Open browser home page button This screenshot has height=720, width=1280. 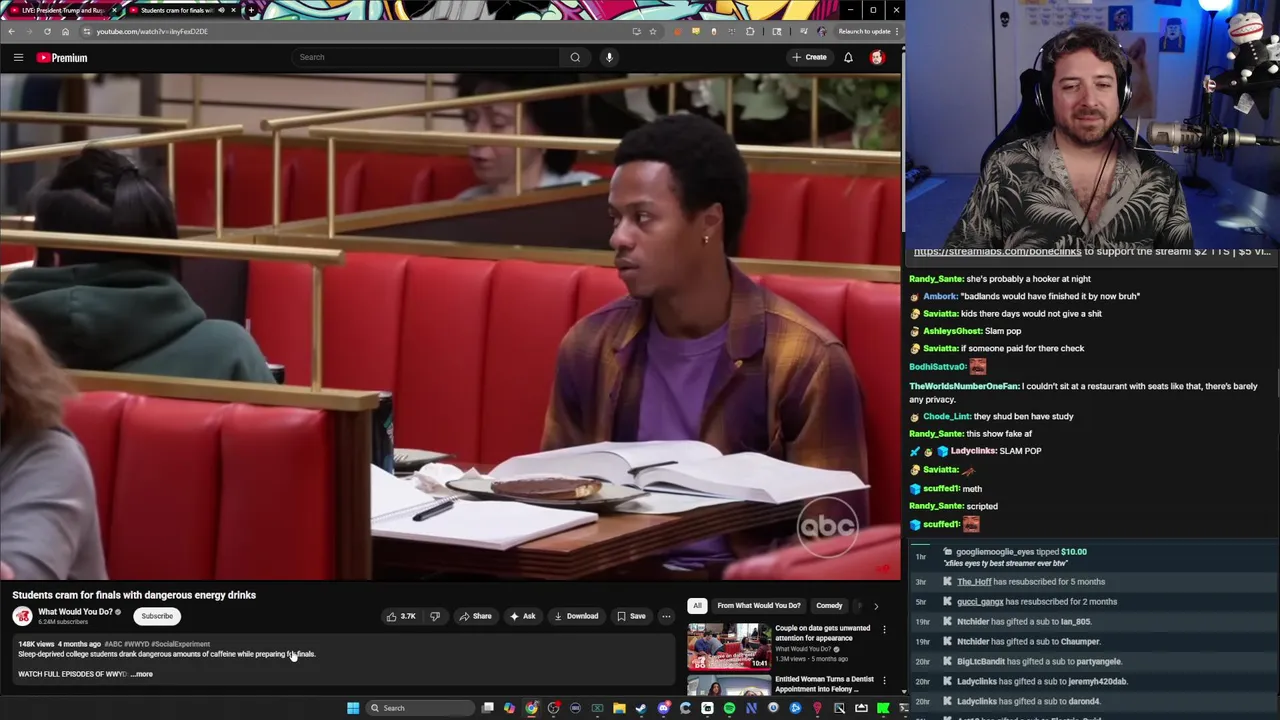65,31
